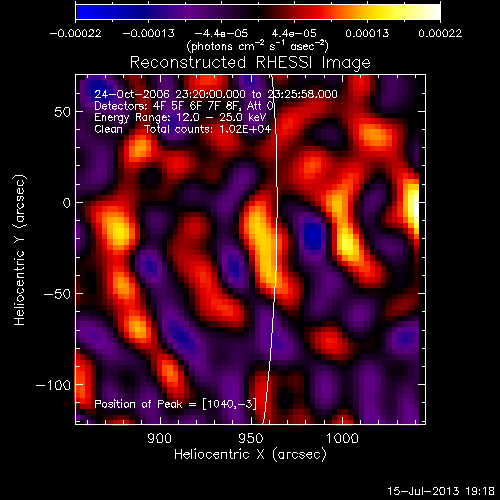
Task: Click the timestamp 15-Jul-2013 19:18
Action: (x=441, y=491)
